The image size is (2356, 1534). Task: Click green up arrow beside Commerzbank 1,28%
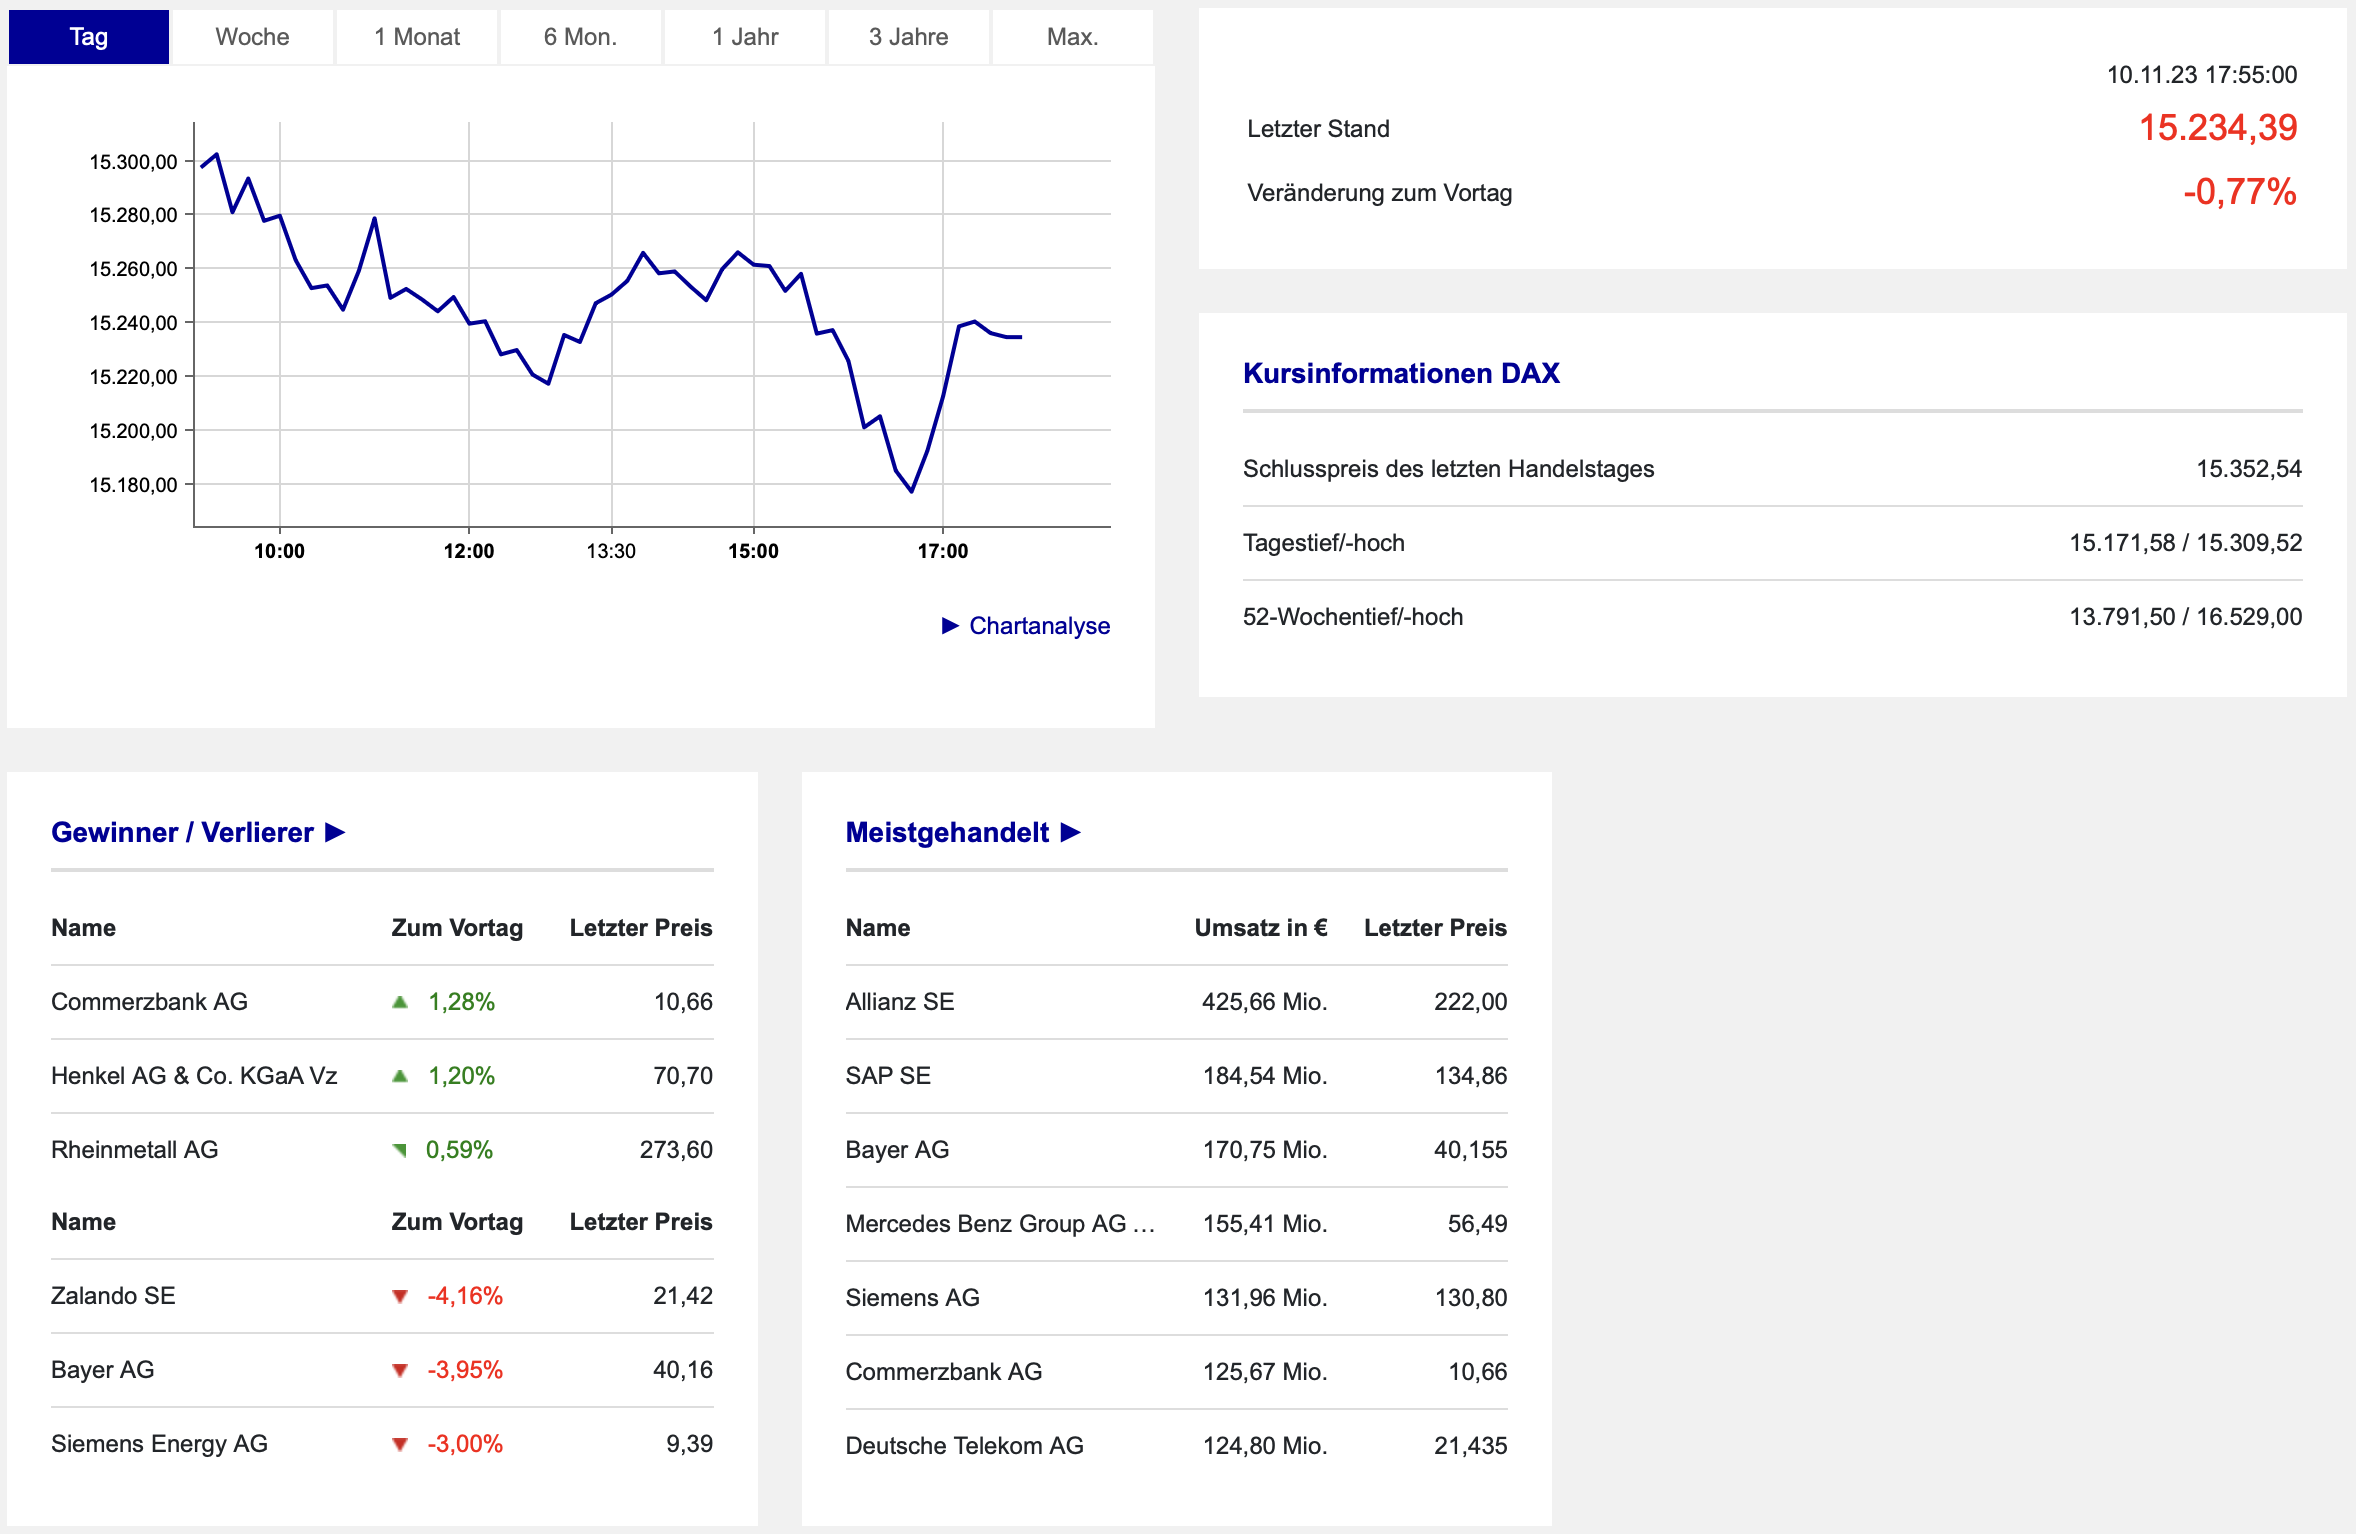[400, 1002]
